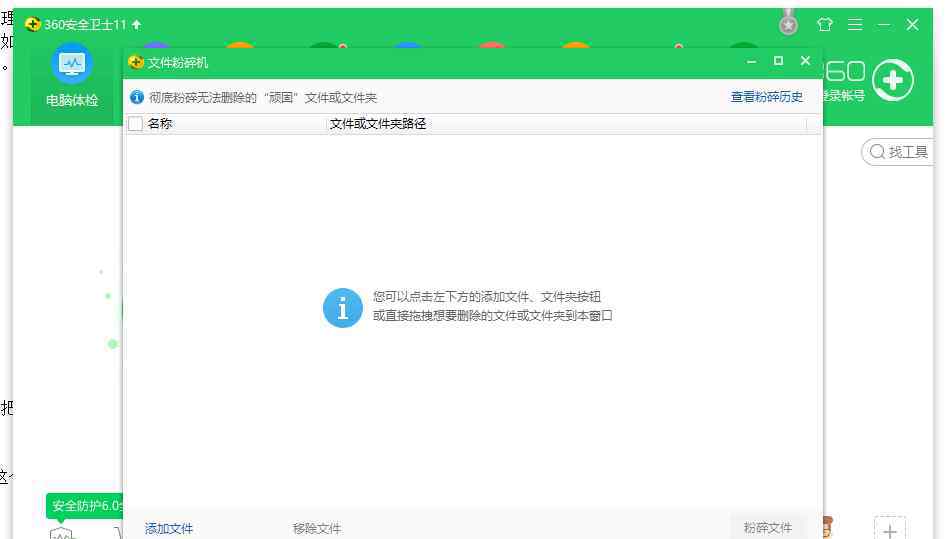The image size is (946, 539).
Task: Click 移除文件 button
Action: click(317, 528)
